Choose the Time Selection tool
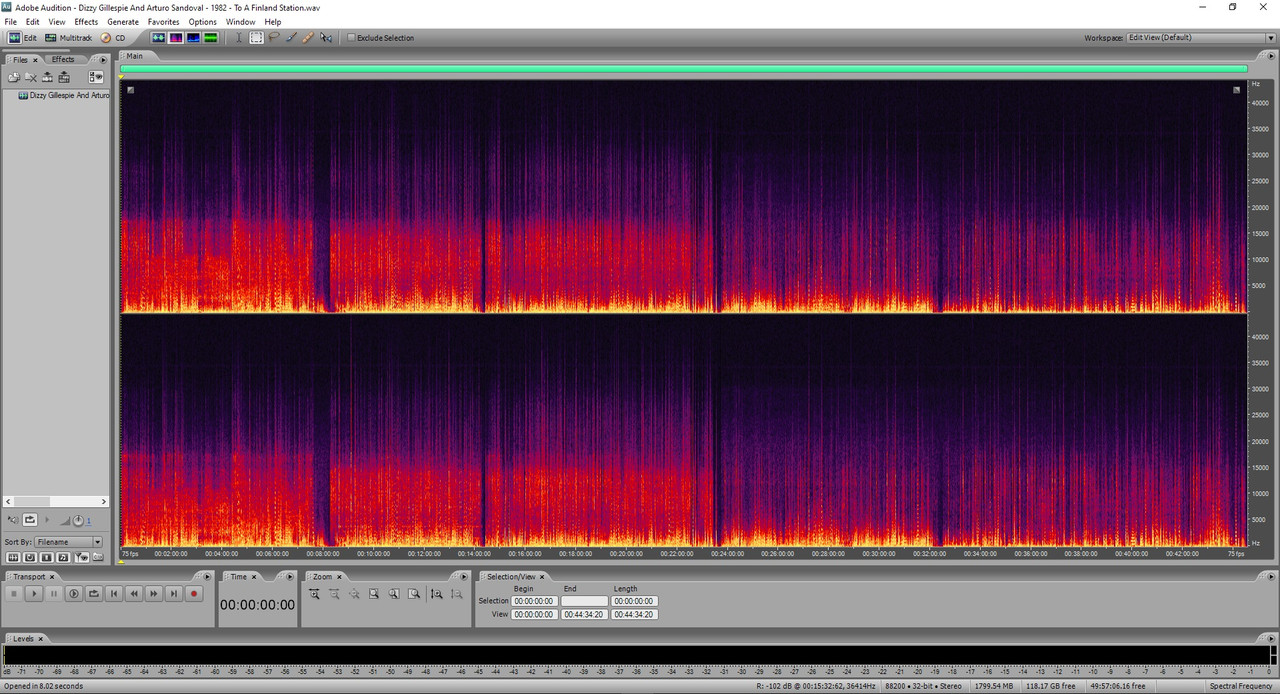The image size is (1280, 694). pos(239,38)
